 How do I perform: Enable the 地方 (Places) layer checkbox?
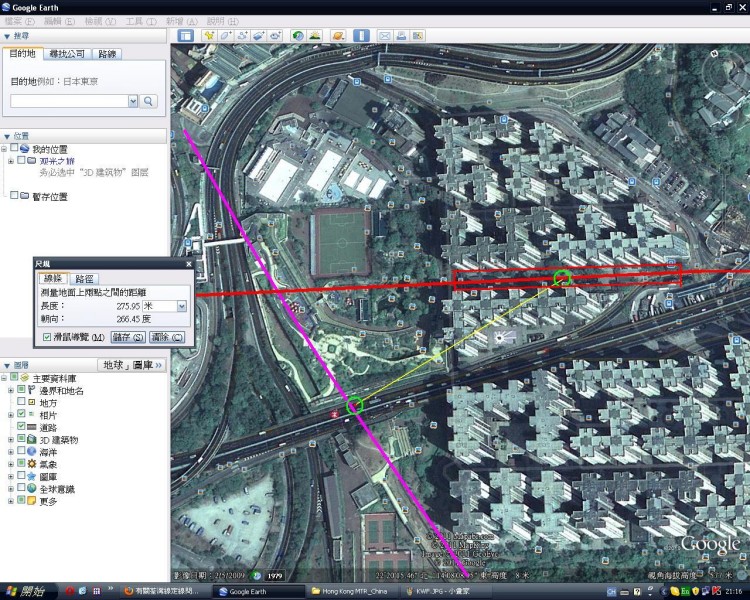(x=22, y=402)
